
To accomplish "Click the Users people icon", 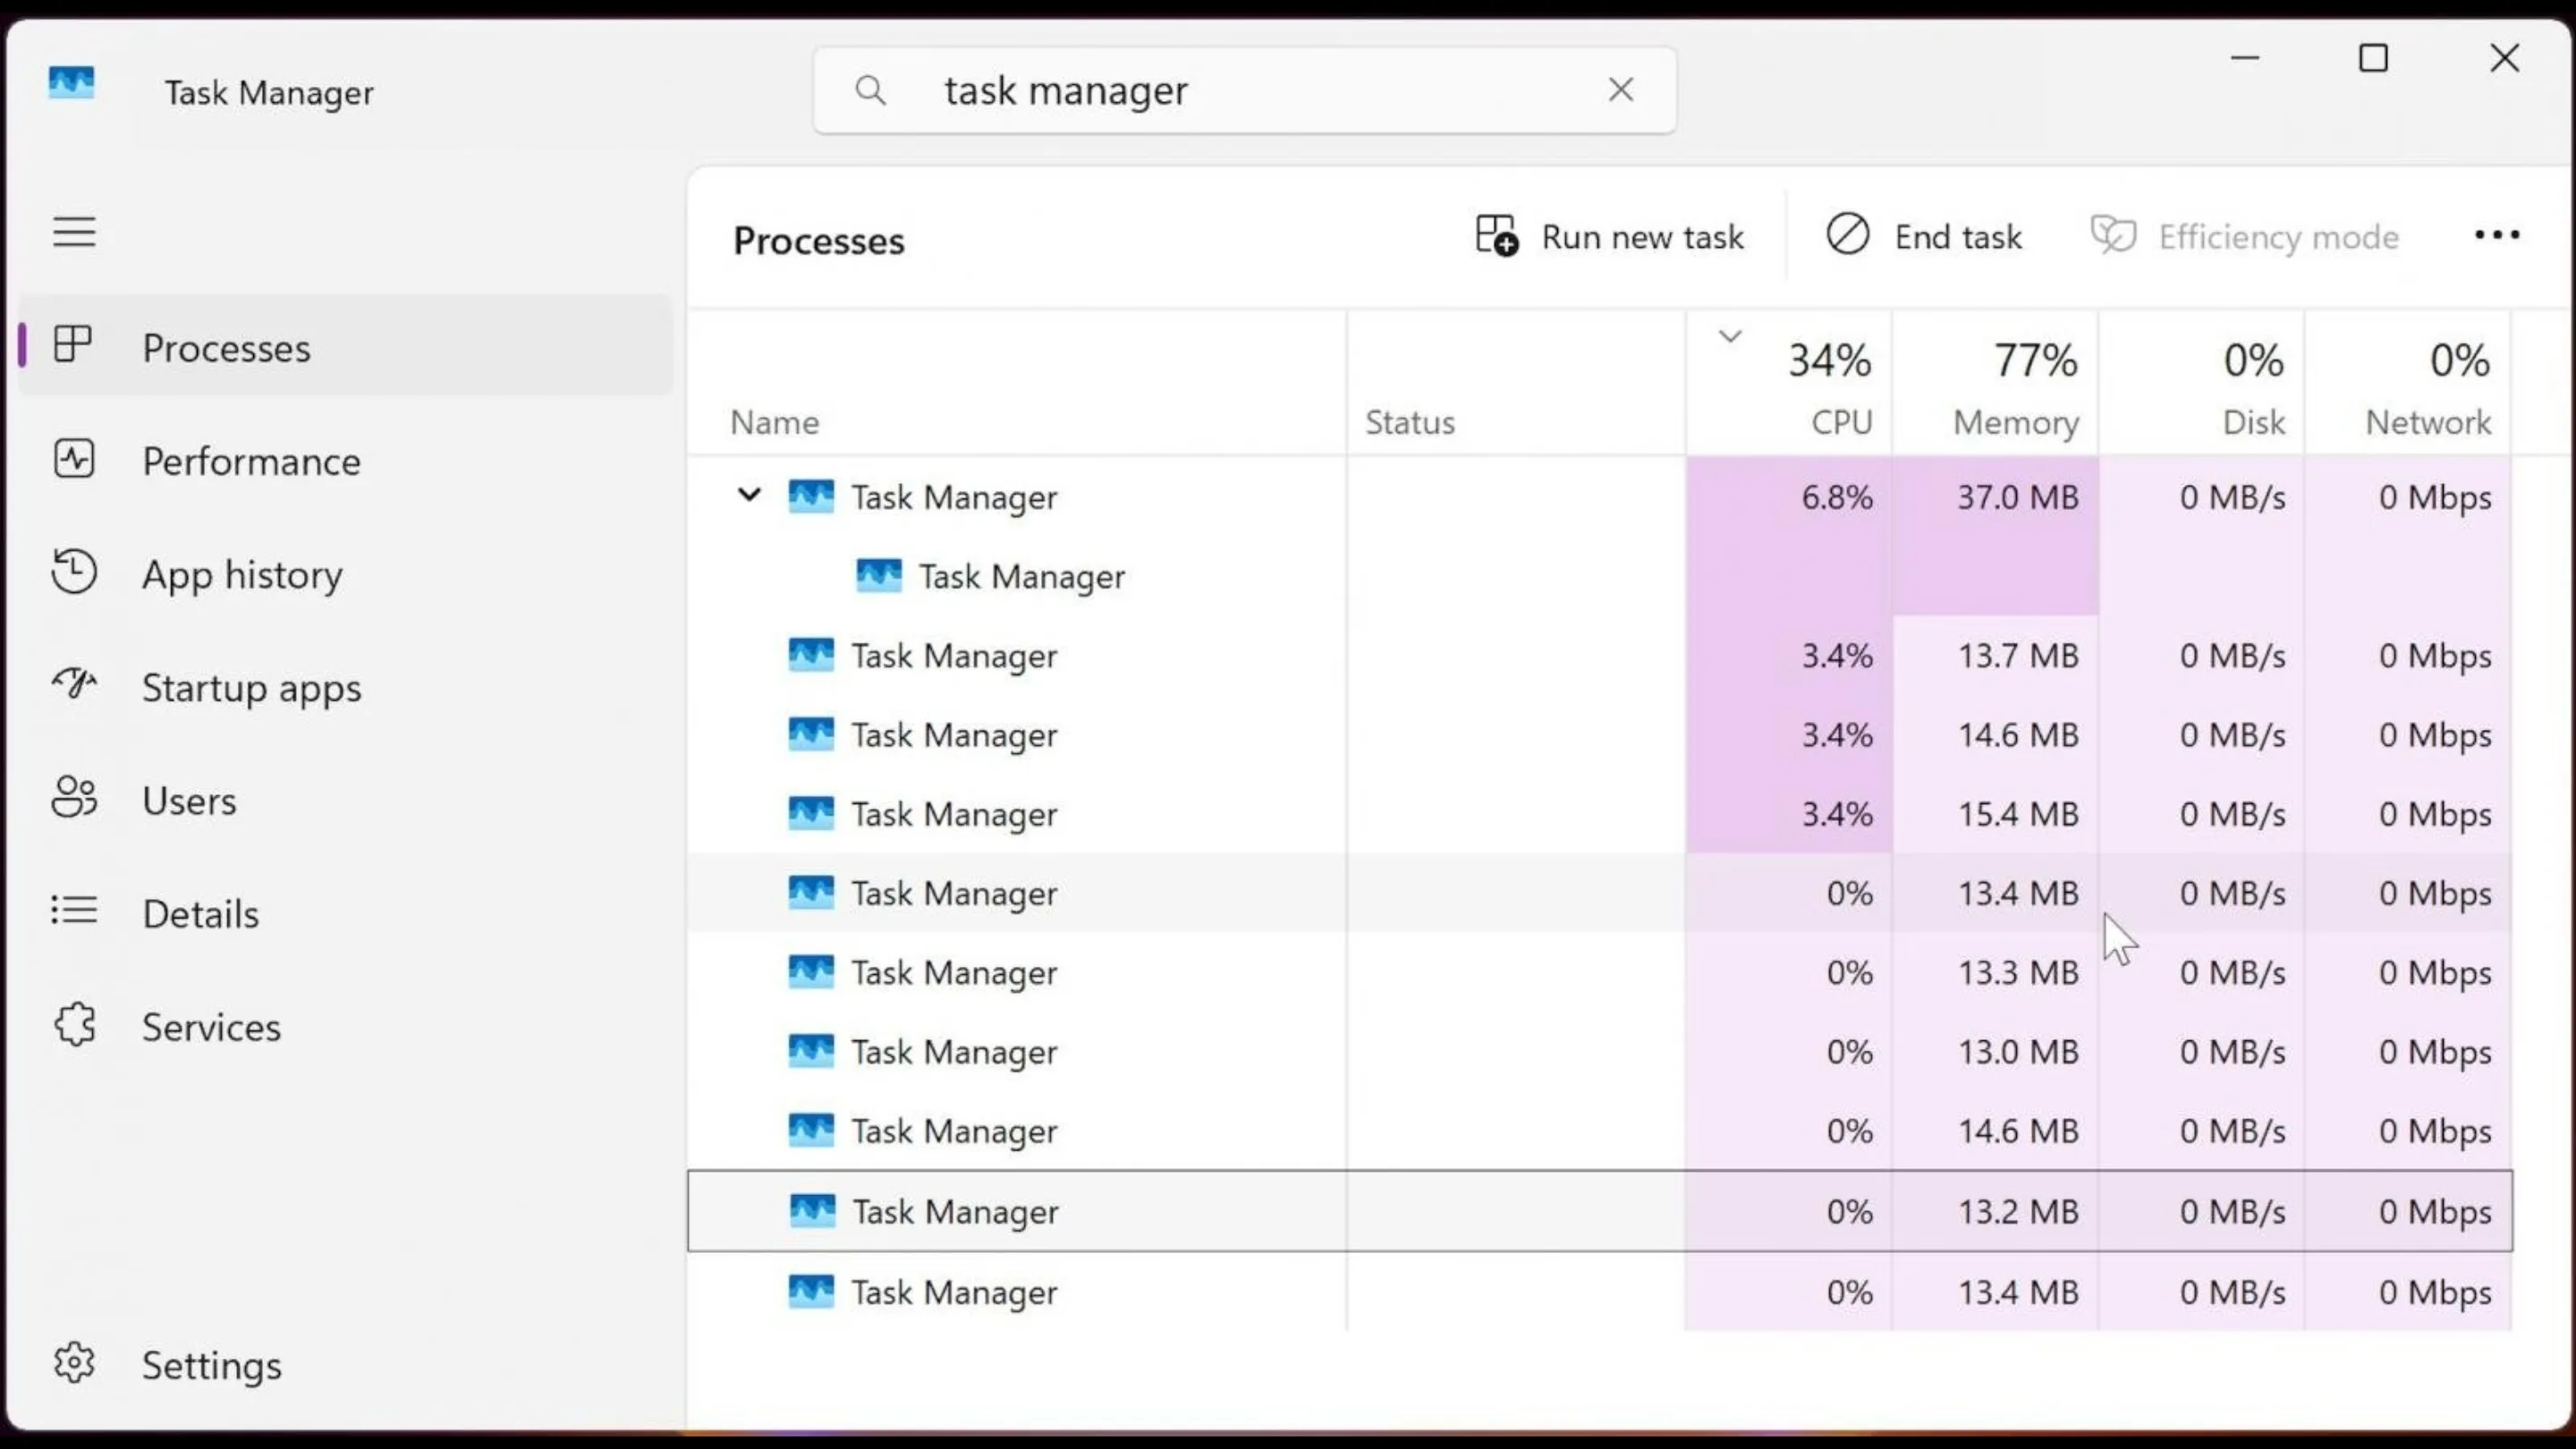I will (x=74, y=798).
